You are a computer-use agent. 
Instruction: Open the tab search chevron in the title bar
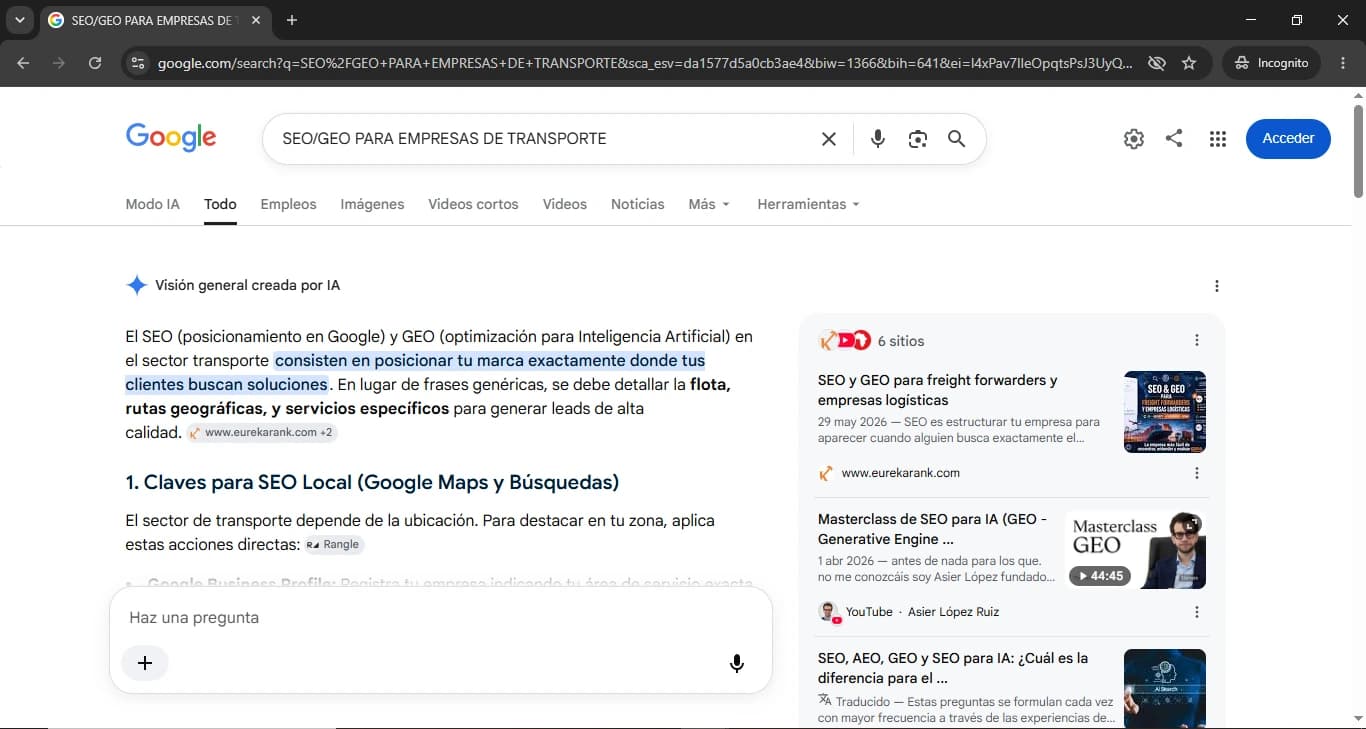(x=19, y=20)
